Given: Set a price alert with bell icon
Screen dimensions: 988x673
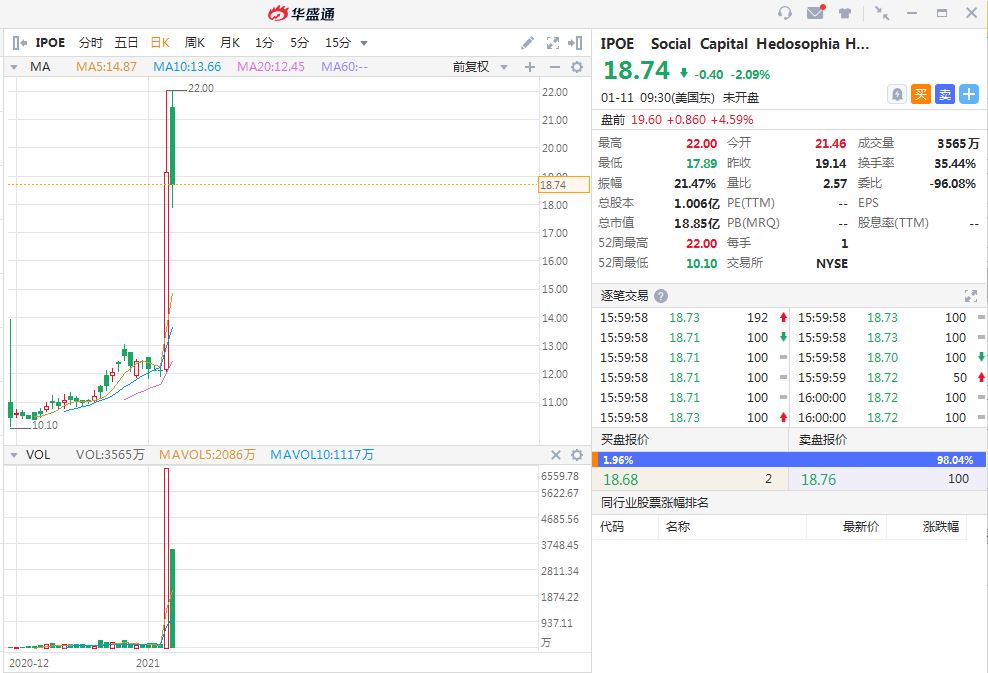Looking at the screenshot, I should point(897,94).
